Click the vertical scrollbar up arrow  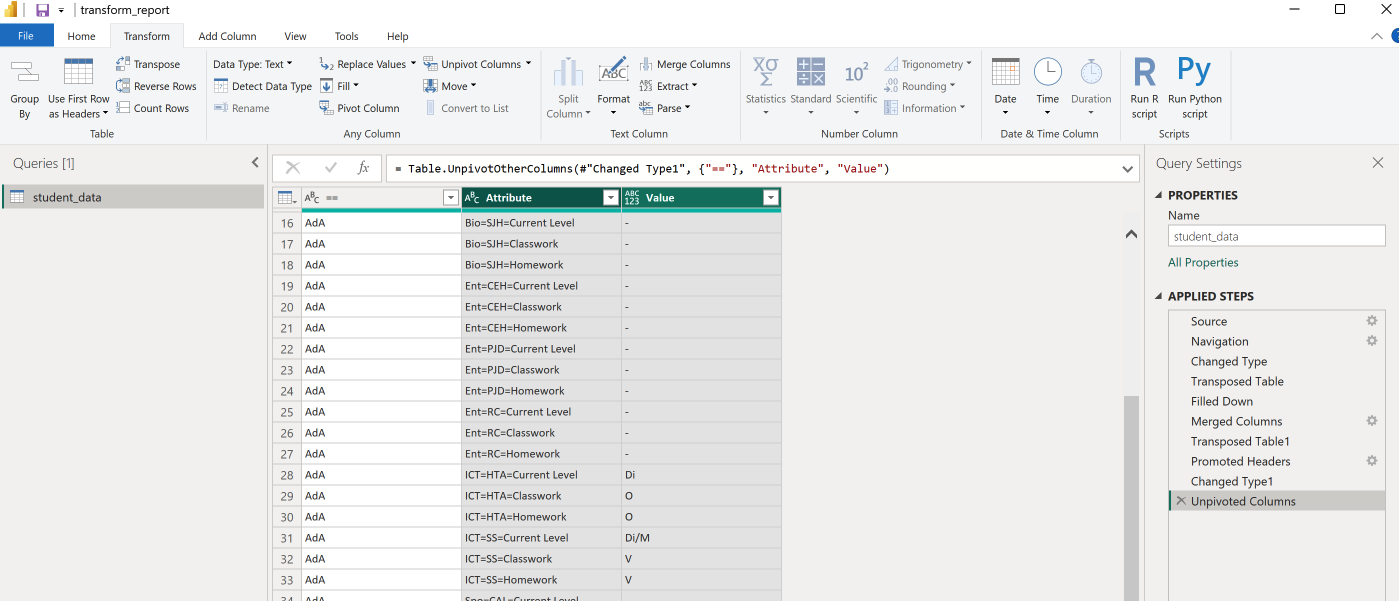[x=1131, y=234]
